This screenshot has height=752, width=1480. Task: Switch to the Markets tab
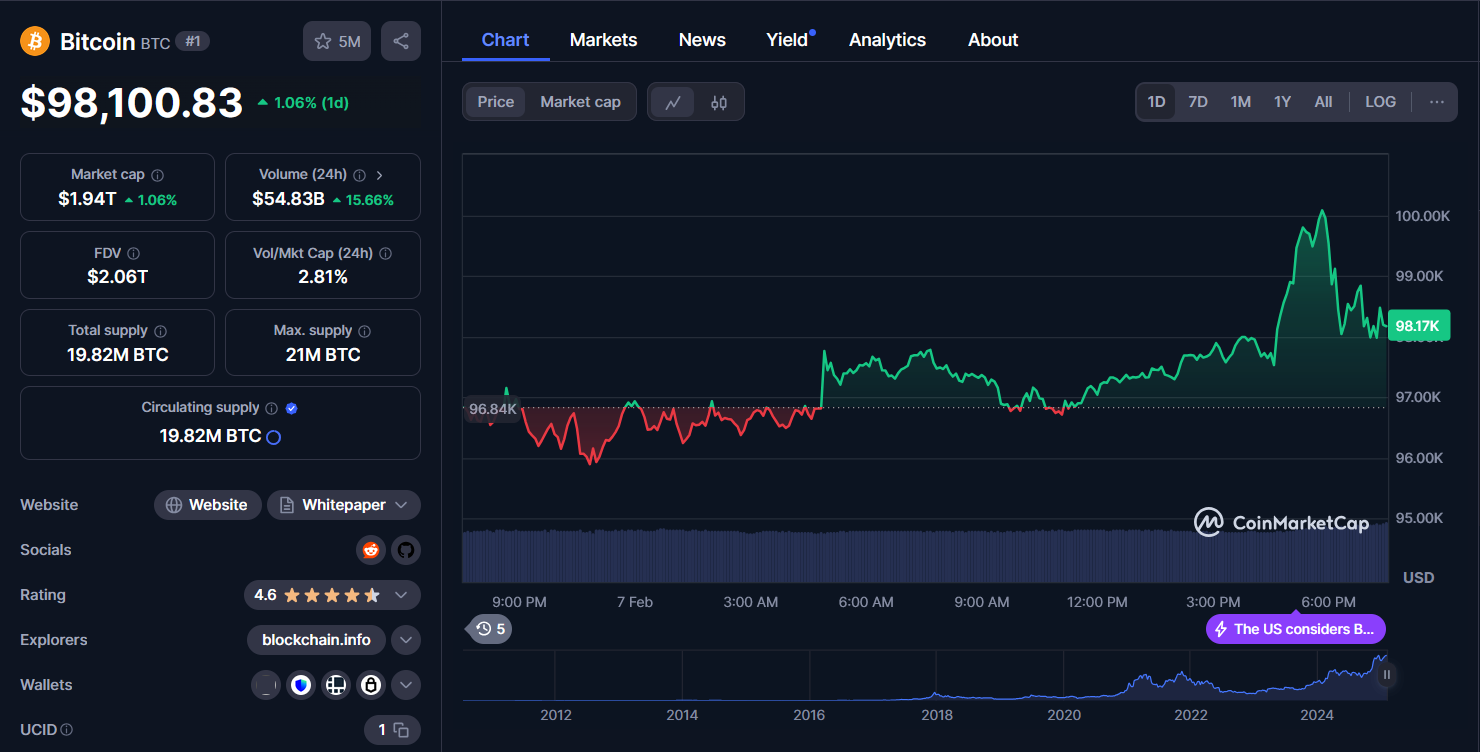tap(603, 39)
